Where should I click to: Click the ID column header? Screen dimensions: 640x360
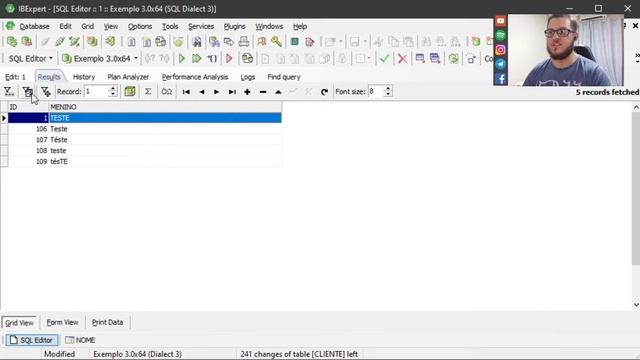[x=28, y=107]
